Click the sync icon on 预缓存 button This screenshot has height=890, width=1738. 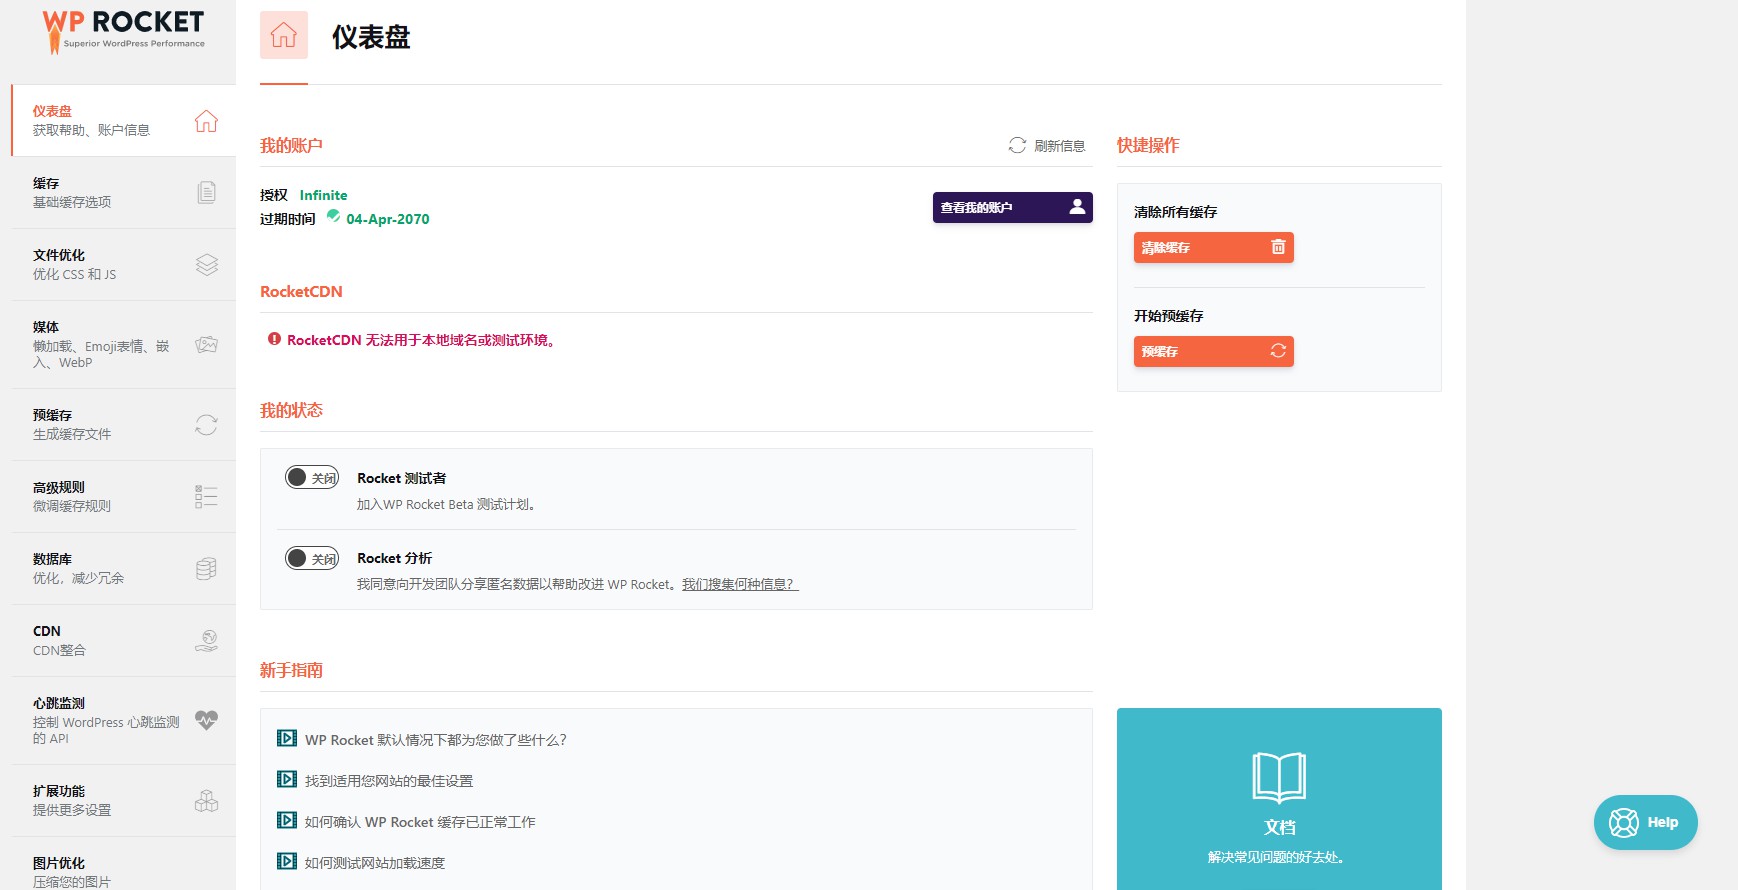(x=1278, y=351)
